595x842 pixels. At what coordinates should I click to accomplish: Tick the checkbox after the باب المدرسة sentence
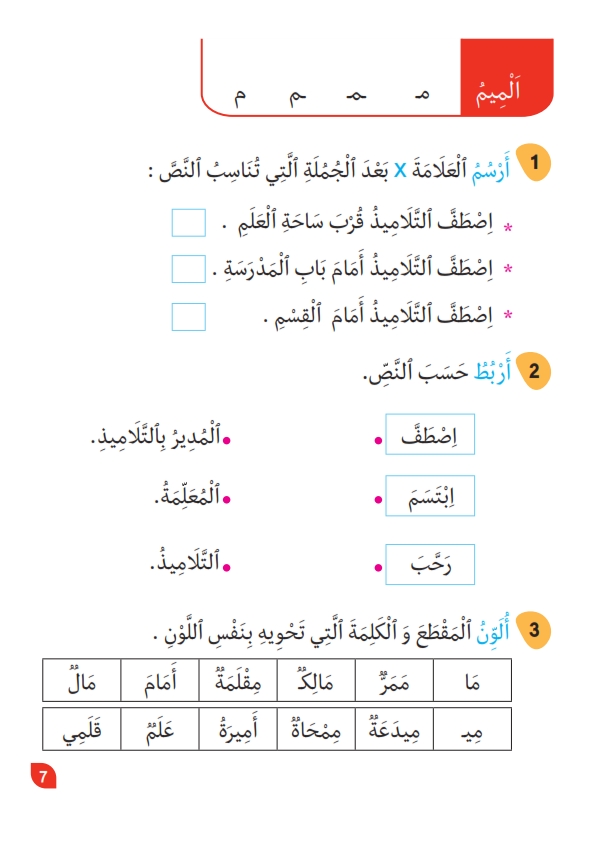pos(188,269)
